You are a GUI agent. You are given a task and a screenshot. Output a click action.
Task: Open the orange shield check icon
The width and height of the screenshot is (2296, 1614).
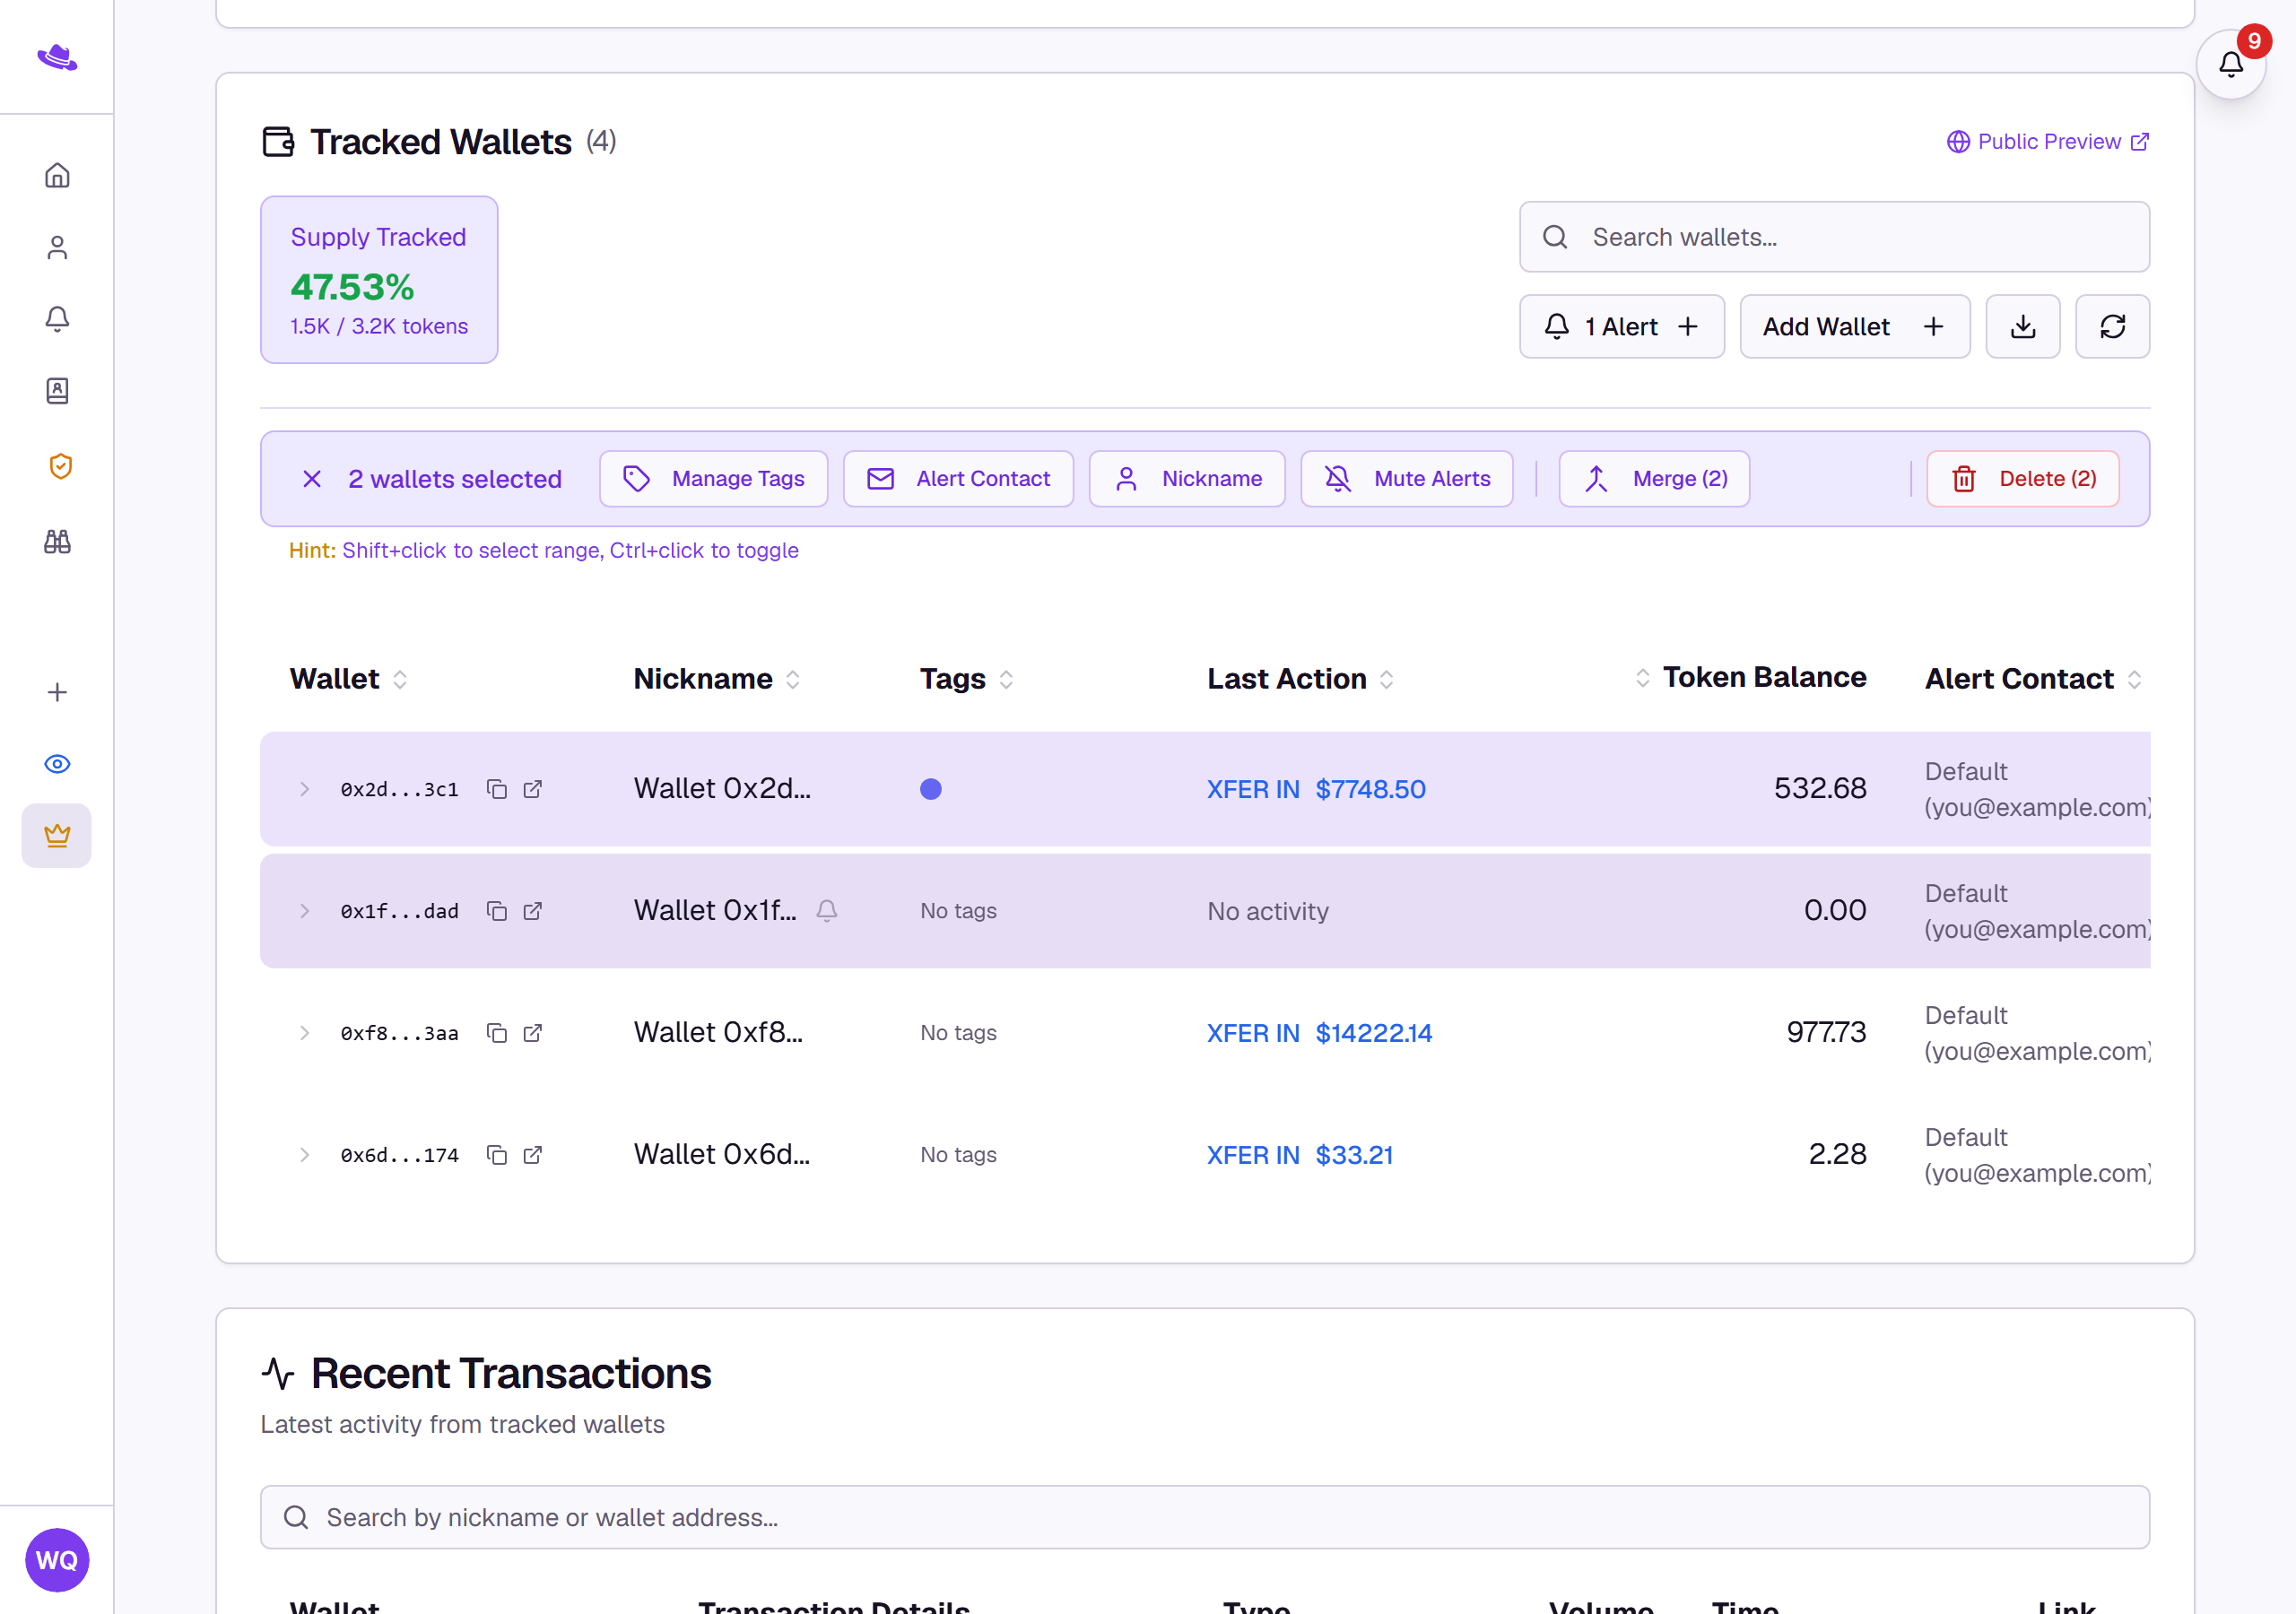click(x=60, y=466)
